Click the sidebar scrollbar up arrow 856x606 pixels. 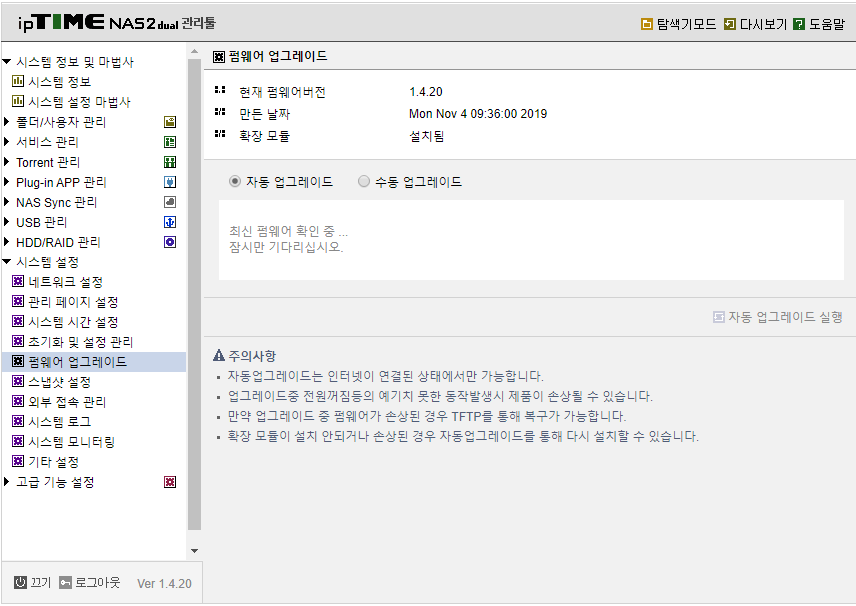pos(194,51)
